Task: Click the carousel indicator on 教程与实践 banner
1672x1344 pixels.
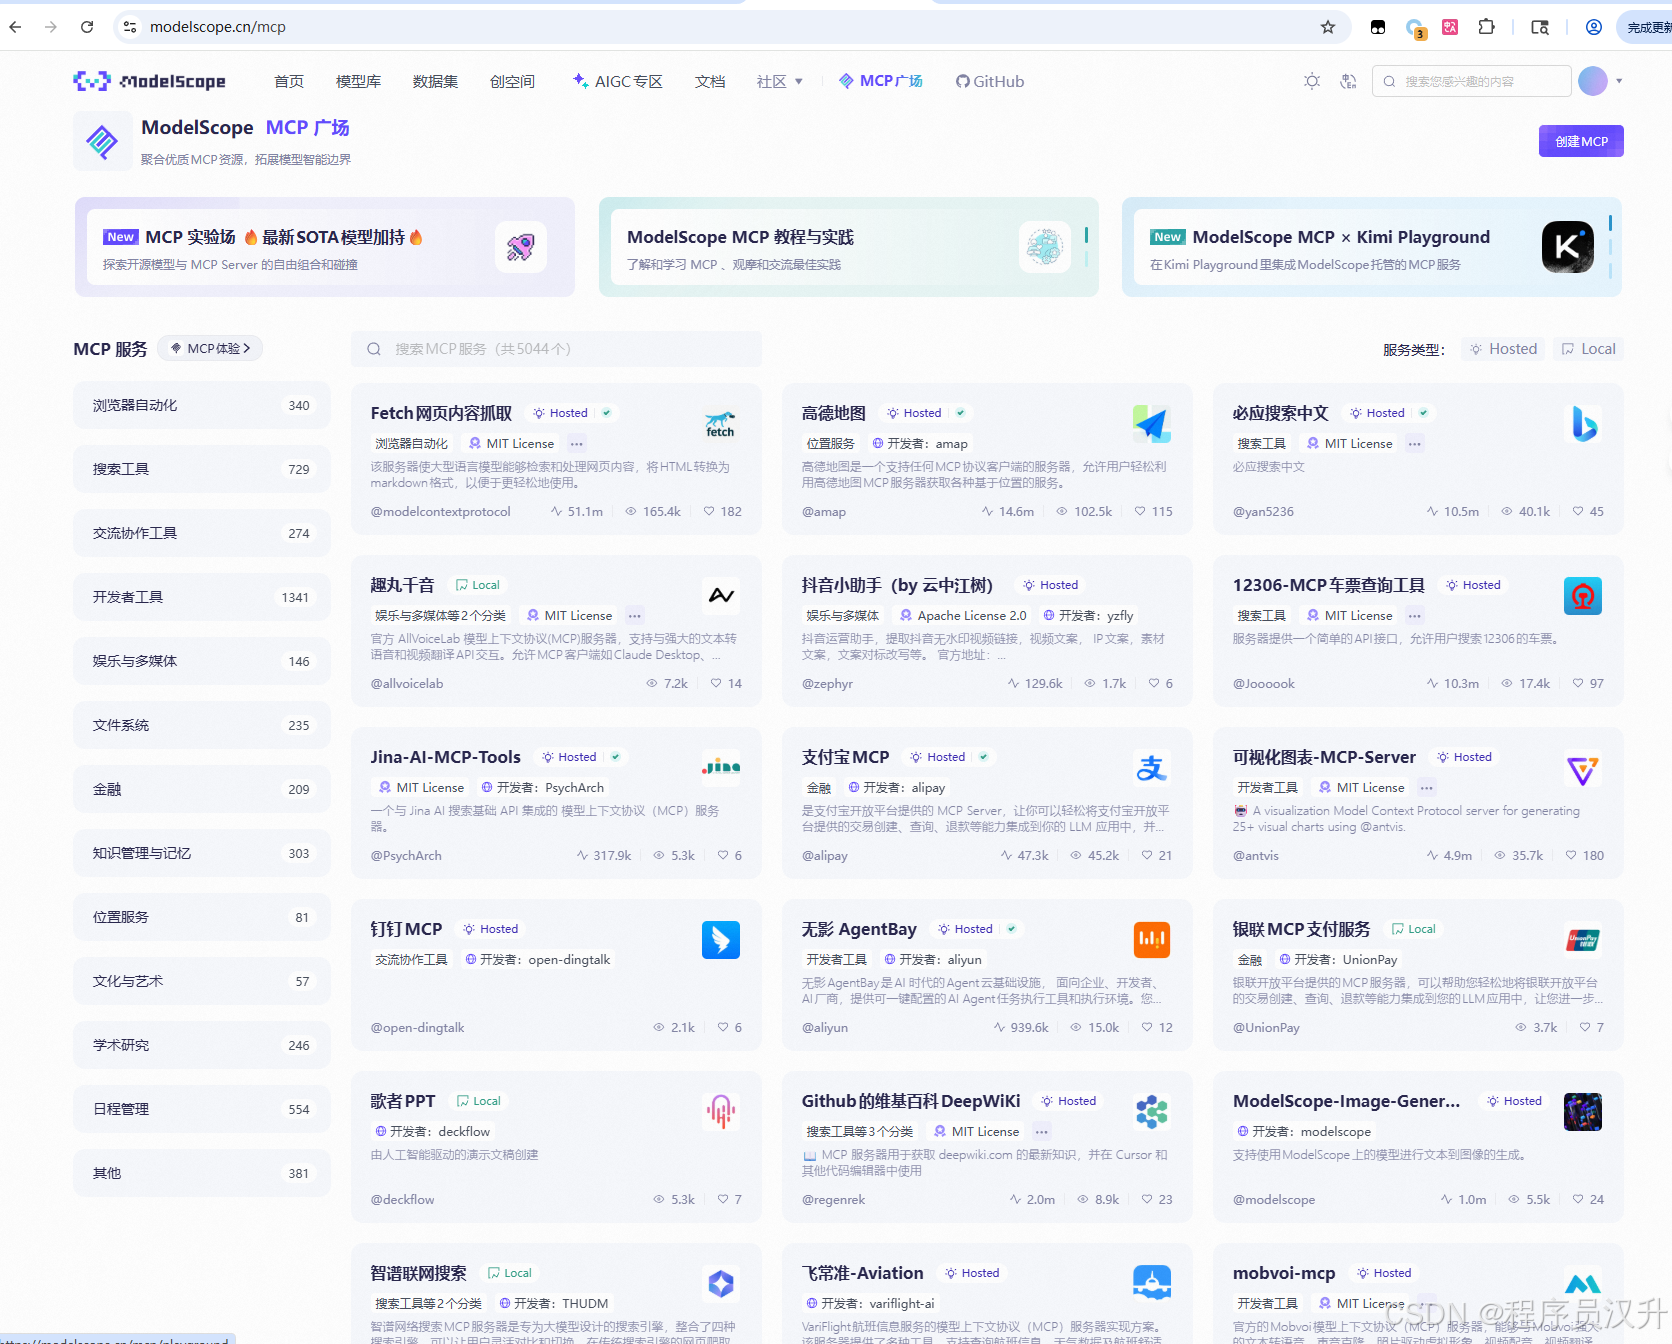Action: pyautogui.click(x=1086, y=247)
